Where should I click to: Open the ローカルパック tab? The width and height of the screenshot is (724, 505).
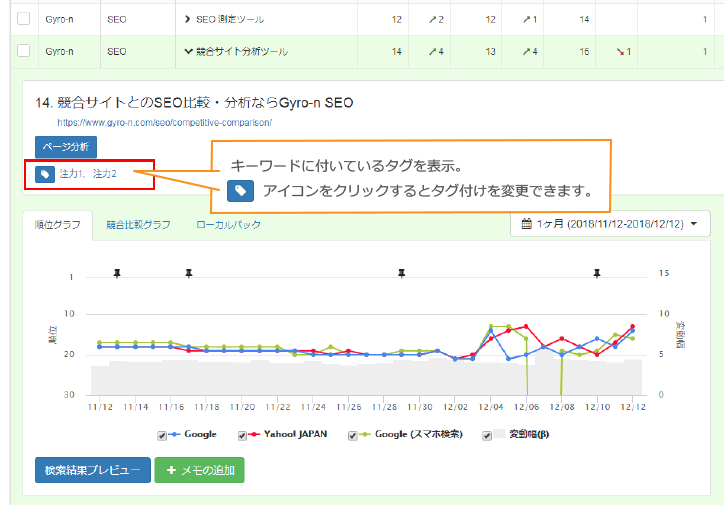coord(228,225)
